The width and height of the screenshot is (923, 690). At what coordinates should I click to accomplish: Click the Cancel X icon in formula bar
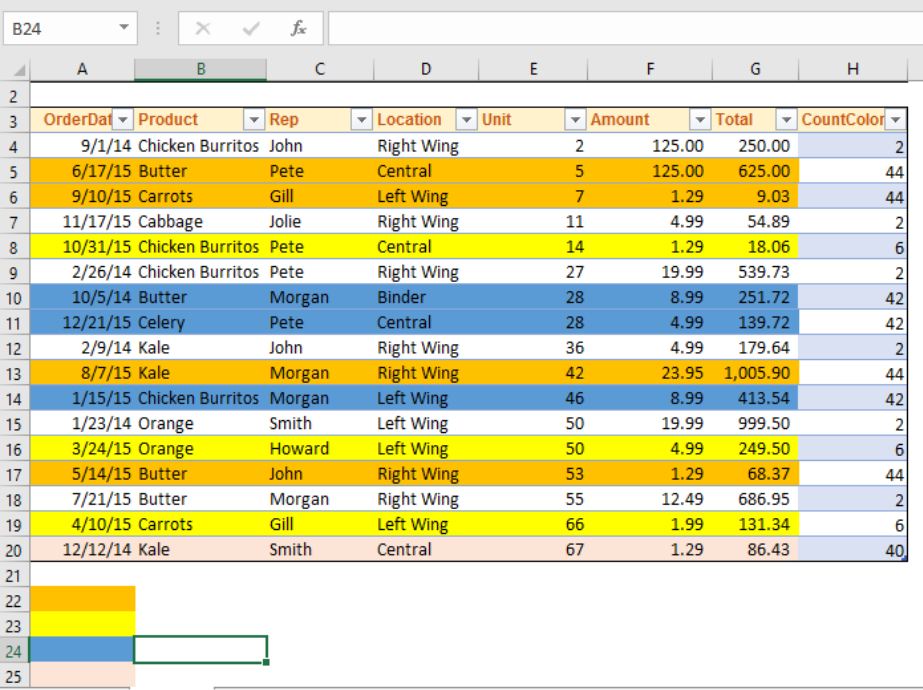click(x=203, y=28)
